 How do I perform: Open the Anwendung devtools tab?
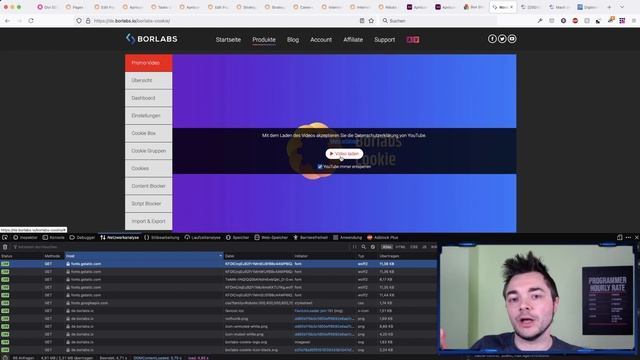(347, 238)
